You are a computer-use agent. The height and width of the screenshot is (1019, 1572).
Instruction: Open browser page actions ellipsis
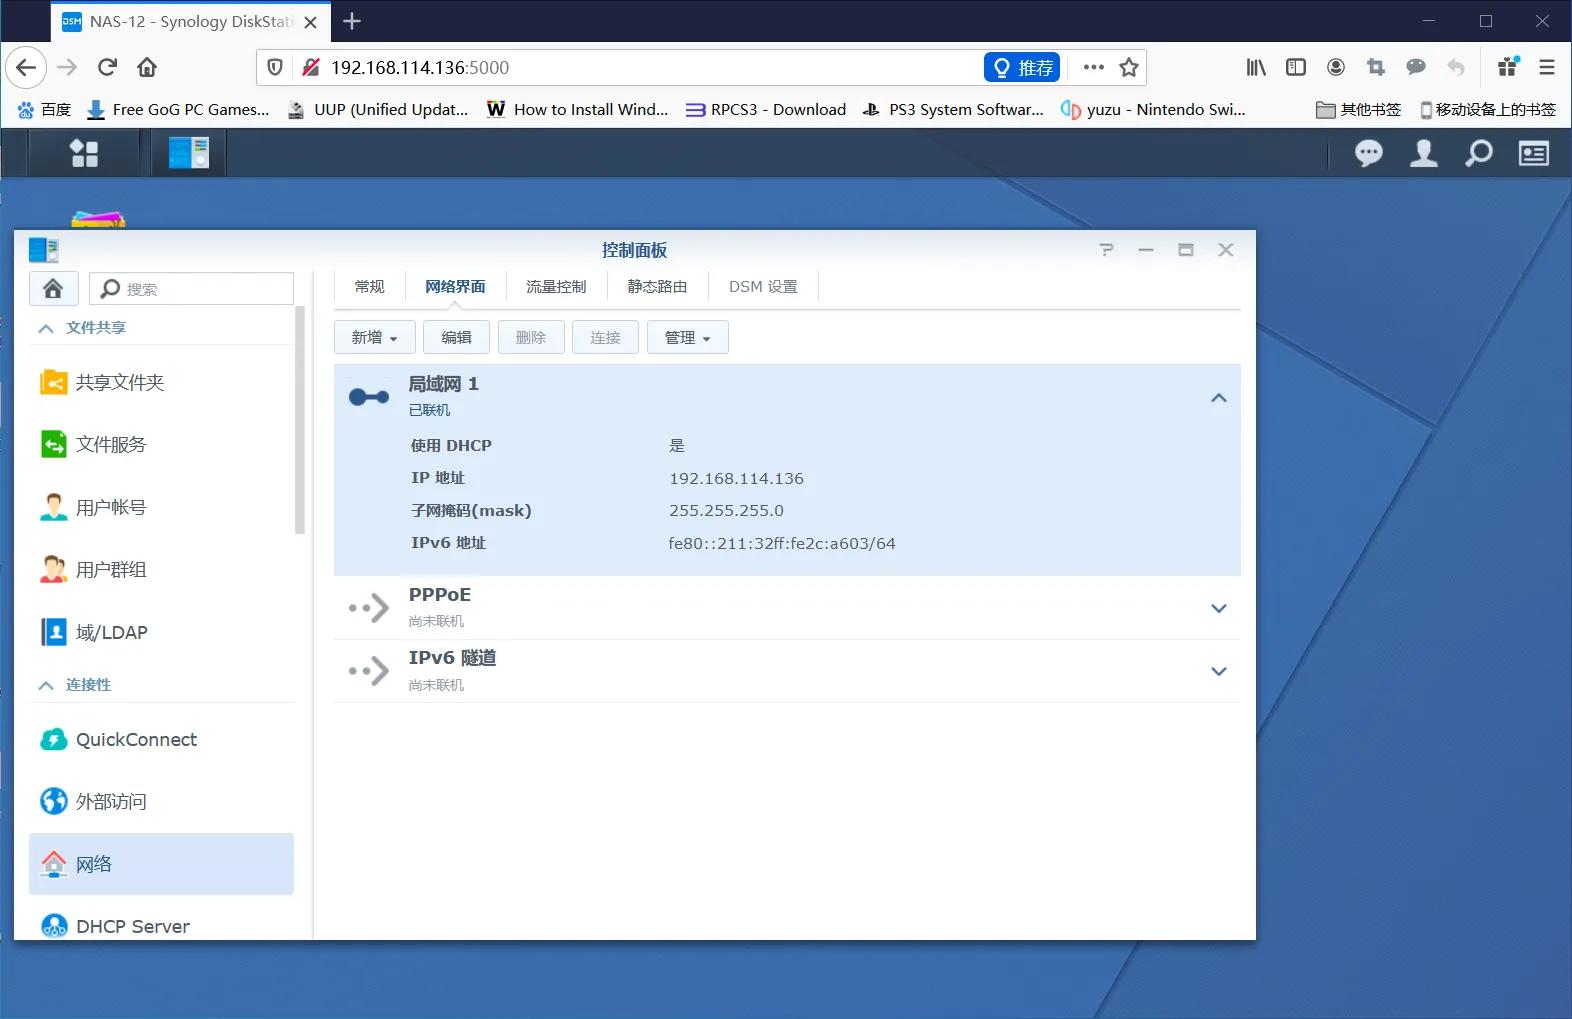pyautogui.click(x=1093, y=67)
